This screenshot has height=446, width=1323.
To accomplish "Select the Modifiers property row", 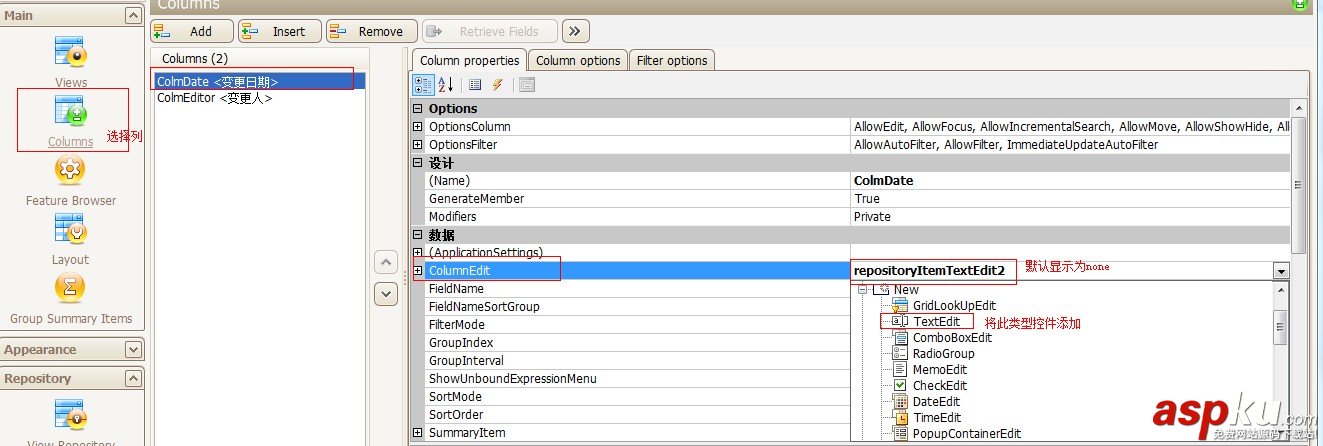I will [638, 217].
